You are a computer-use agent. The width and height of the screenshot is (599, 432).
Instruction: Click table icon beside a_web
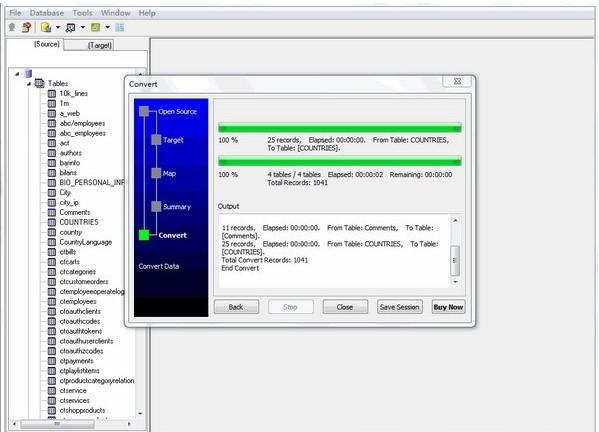tap(52, 113)
